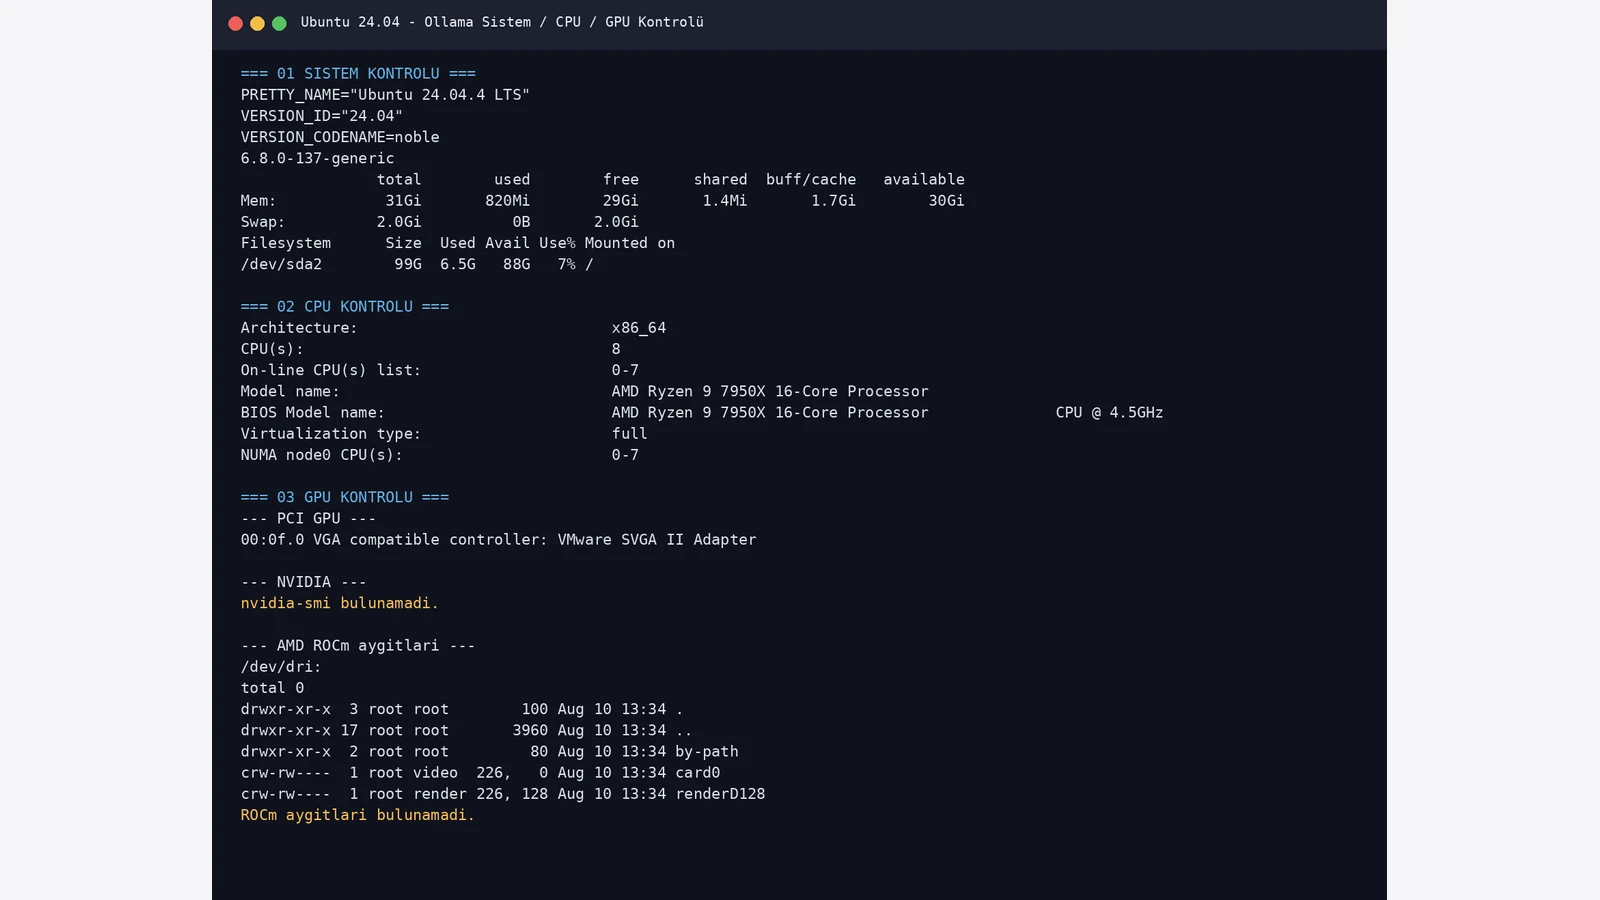Select the 'Mem:' row label
The width and height of the screenshot is (1600, 900).
258,201
